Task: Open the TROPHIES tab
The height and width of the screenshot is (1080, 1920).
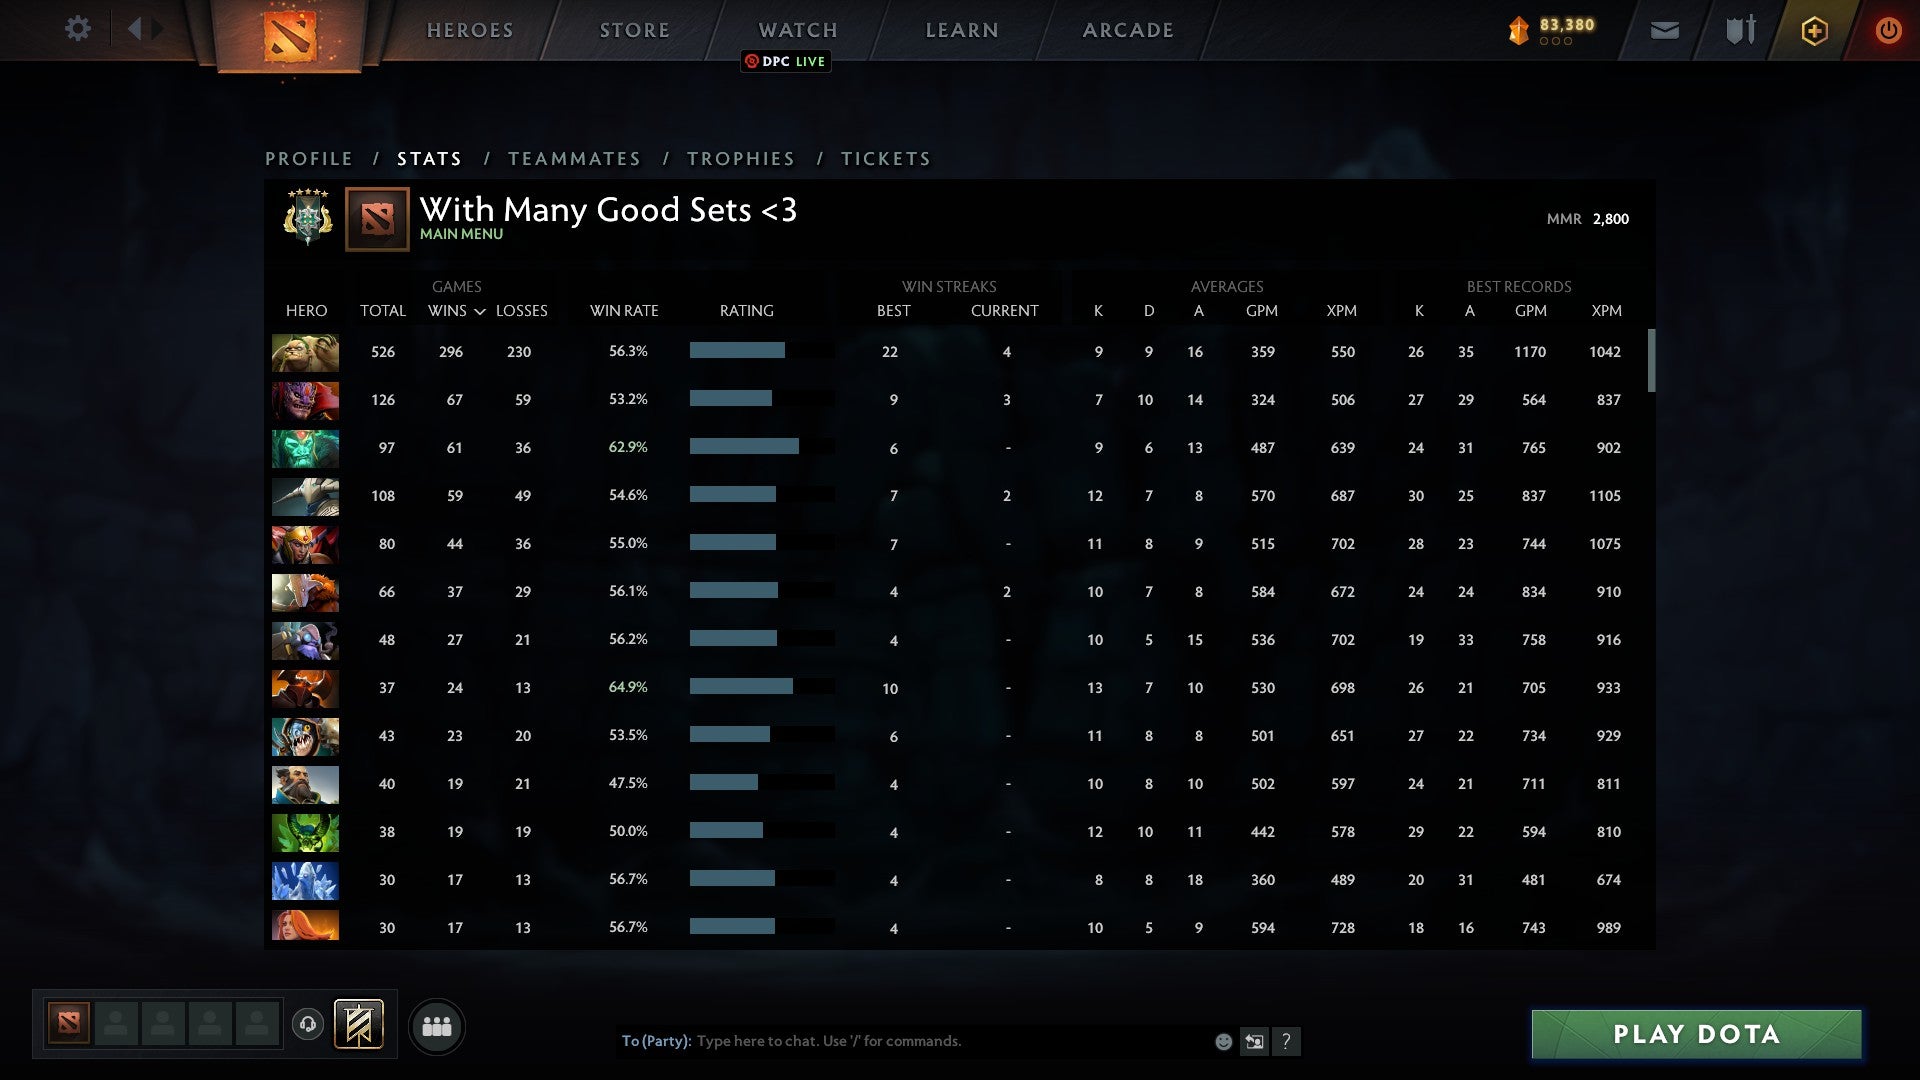Action: [x=740, y=158]
